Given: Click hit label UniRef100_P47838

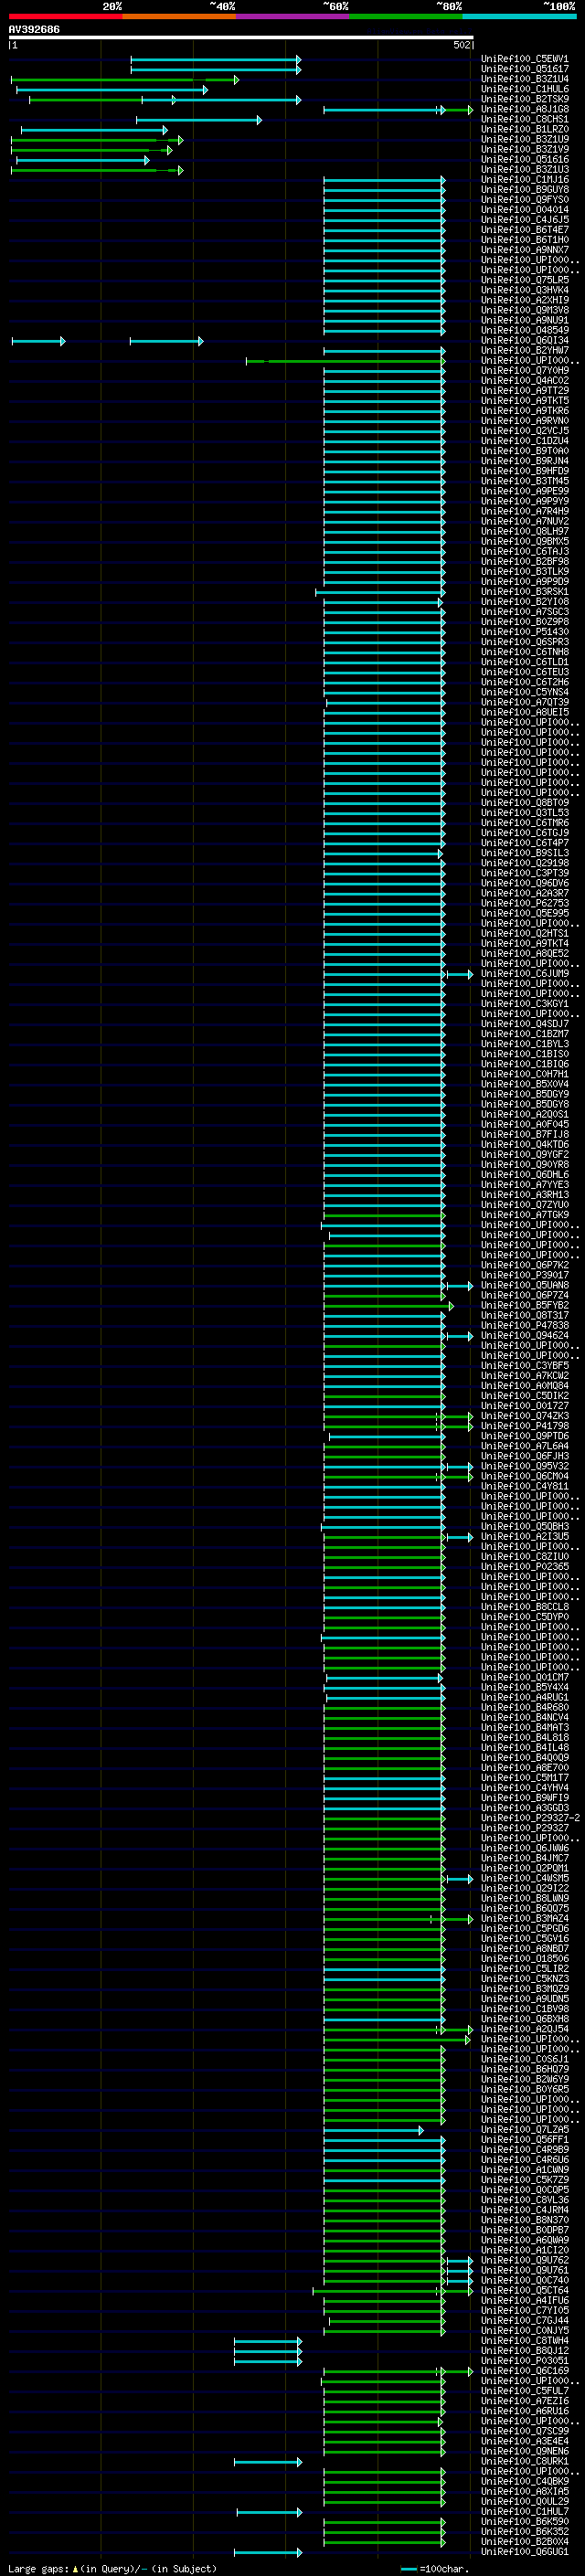Looking at the screenshot, I should [524, 1326].
